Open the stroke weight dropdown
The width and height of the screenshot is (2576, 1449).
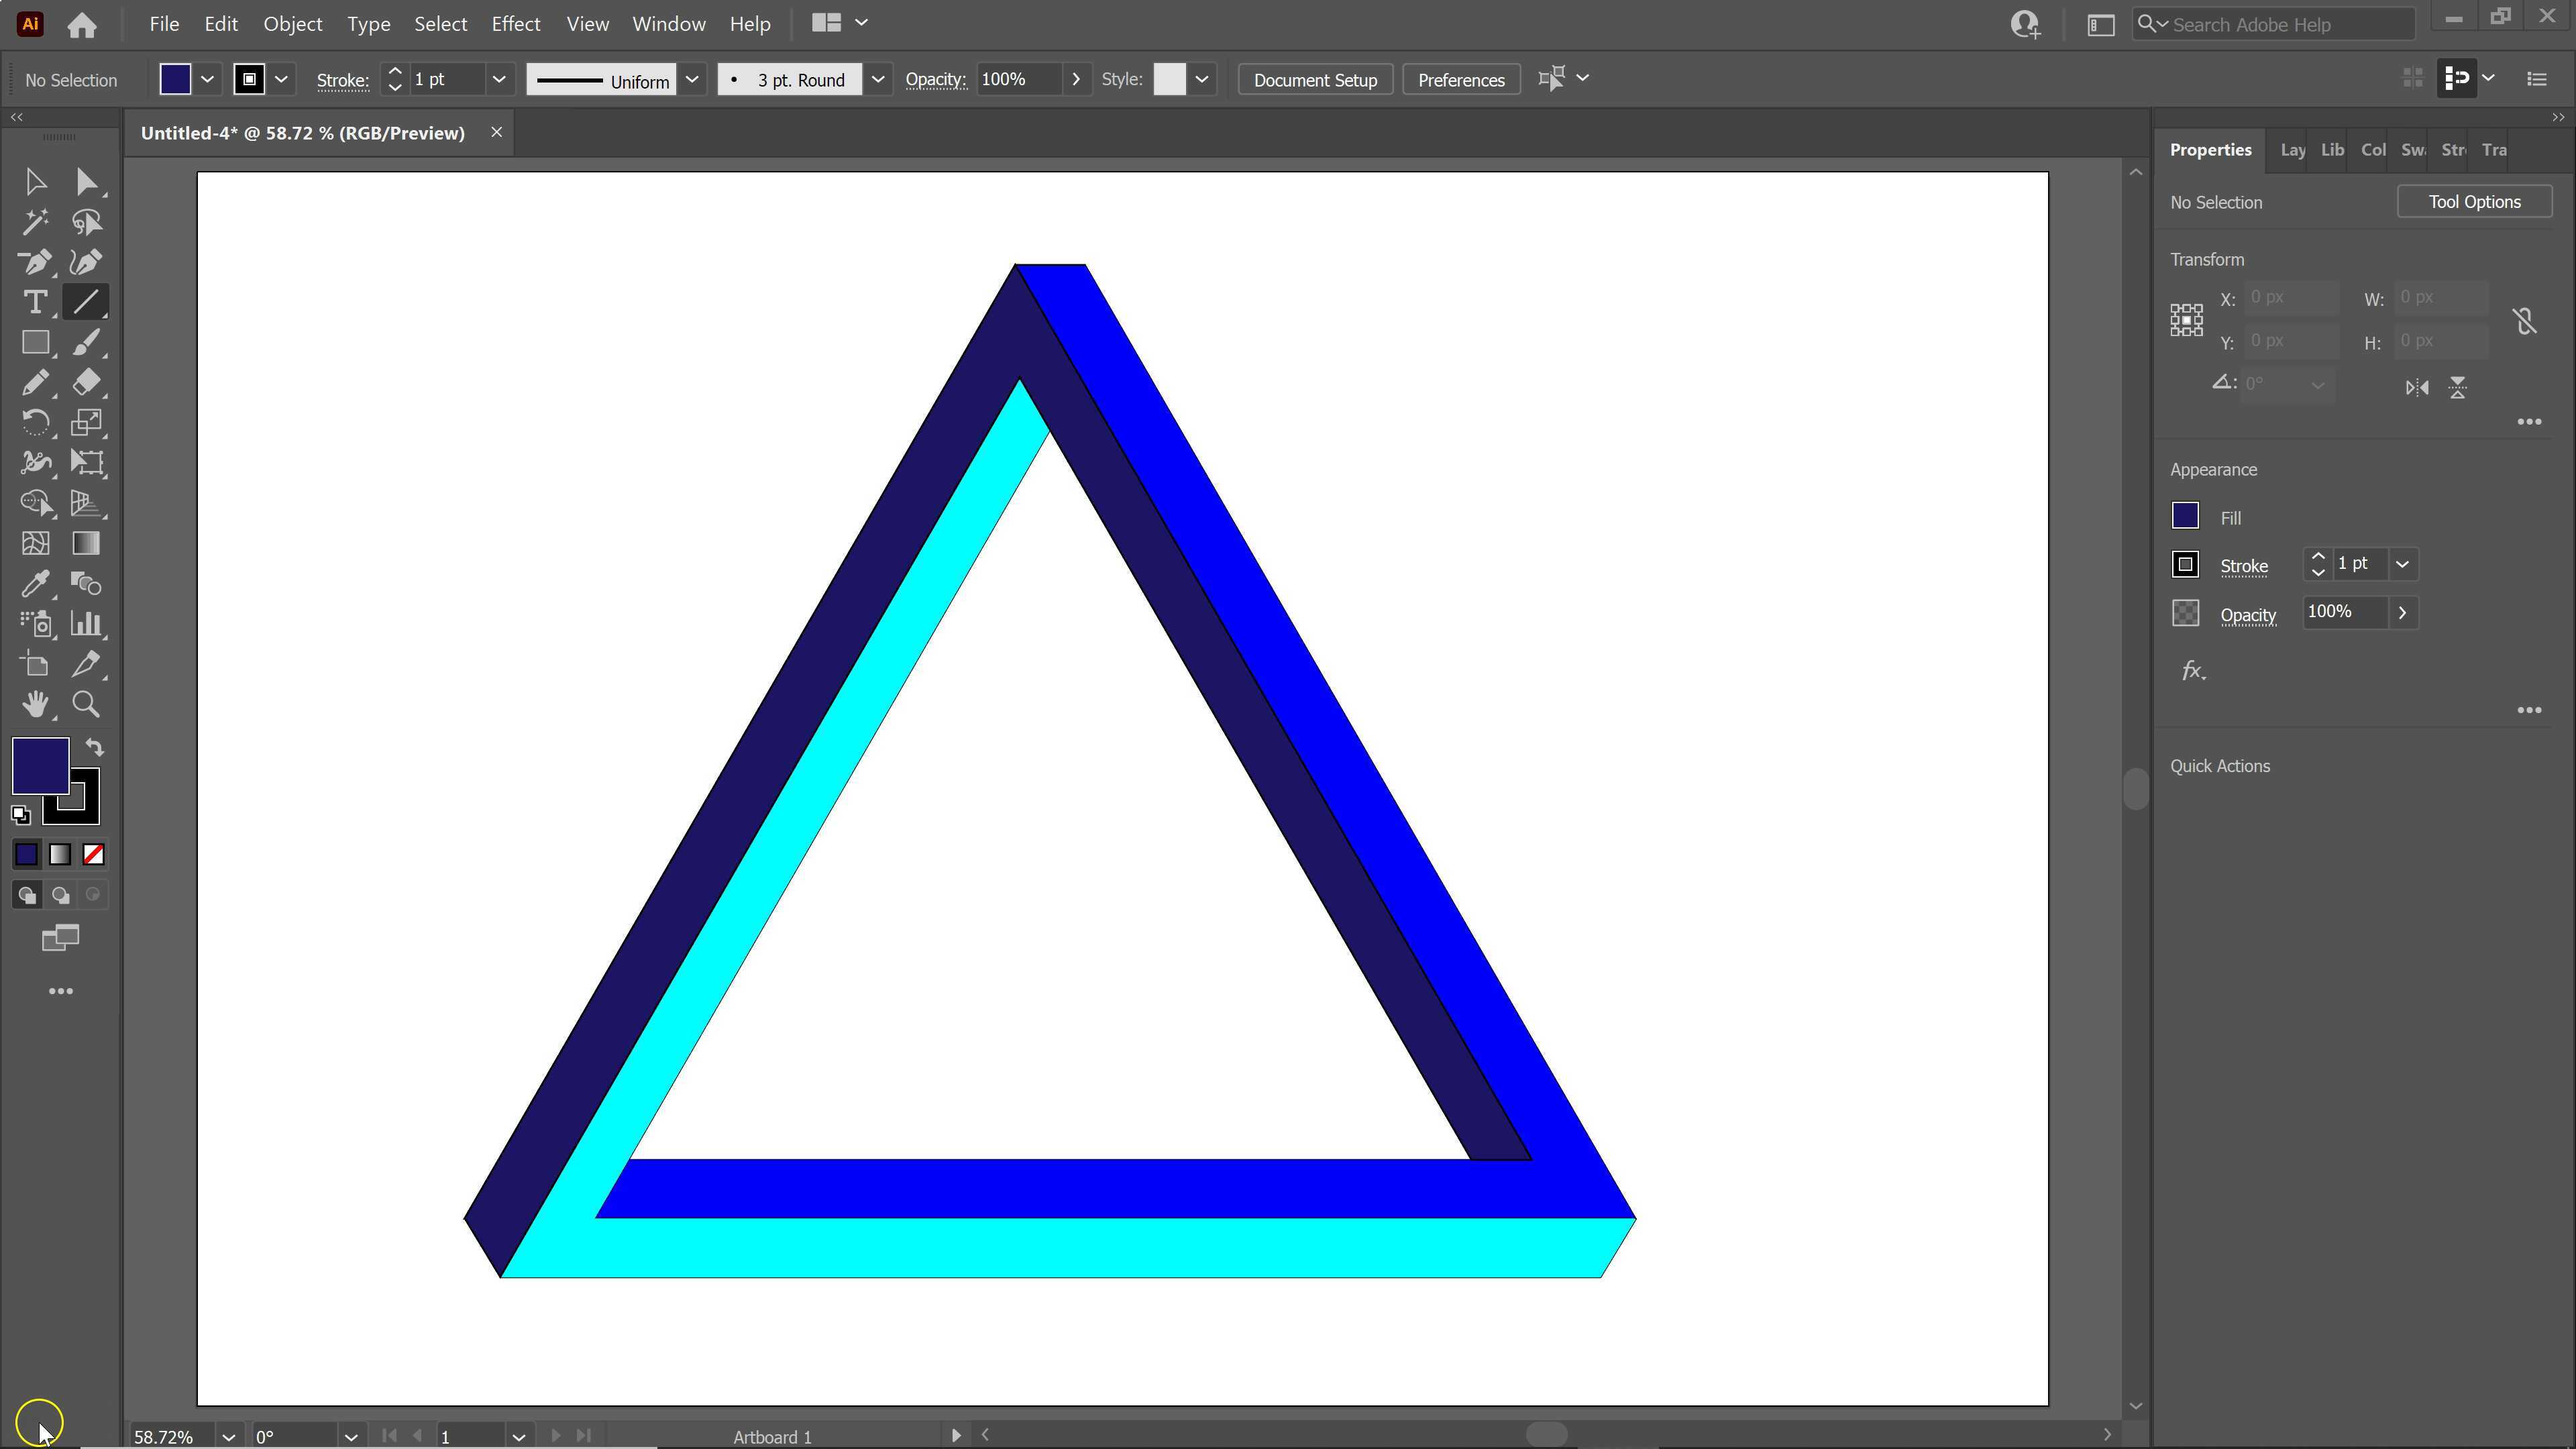(x=499, y=79)
